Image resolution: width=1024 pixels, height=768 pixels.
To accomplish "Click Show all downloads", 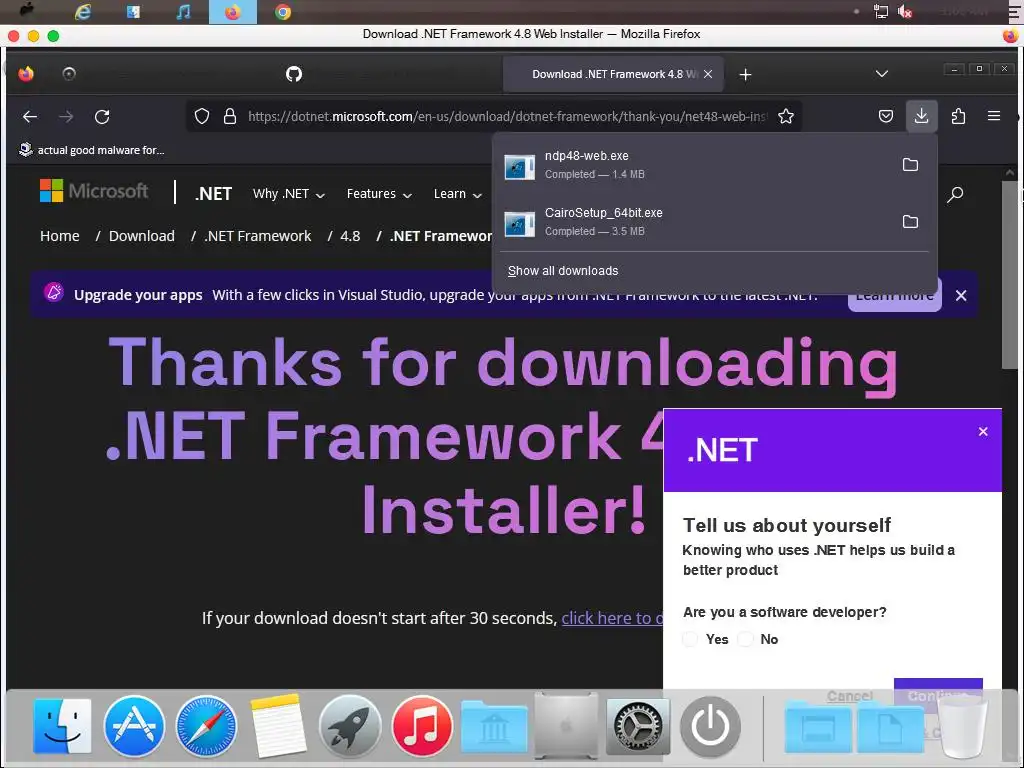I will [563, 271].
